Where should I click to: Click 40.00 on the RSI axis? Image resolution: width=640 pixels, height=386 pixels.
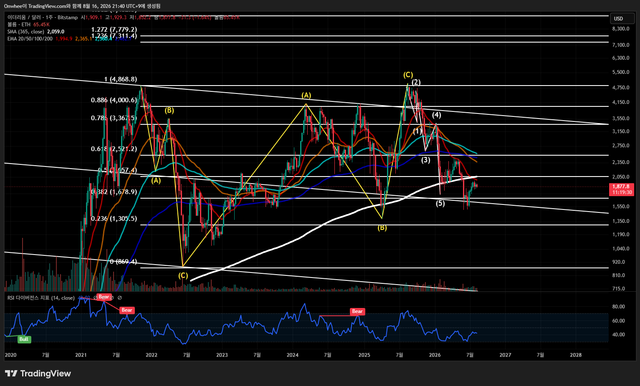(619, 335)
